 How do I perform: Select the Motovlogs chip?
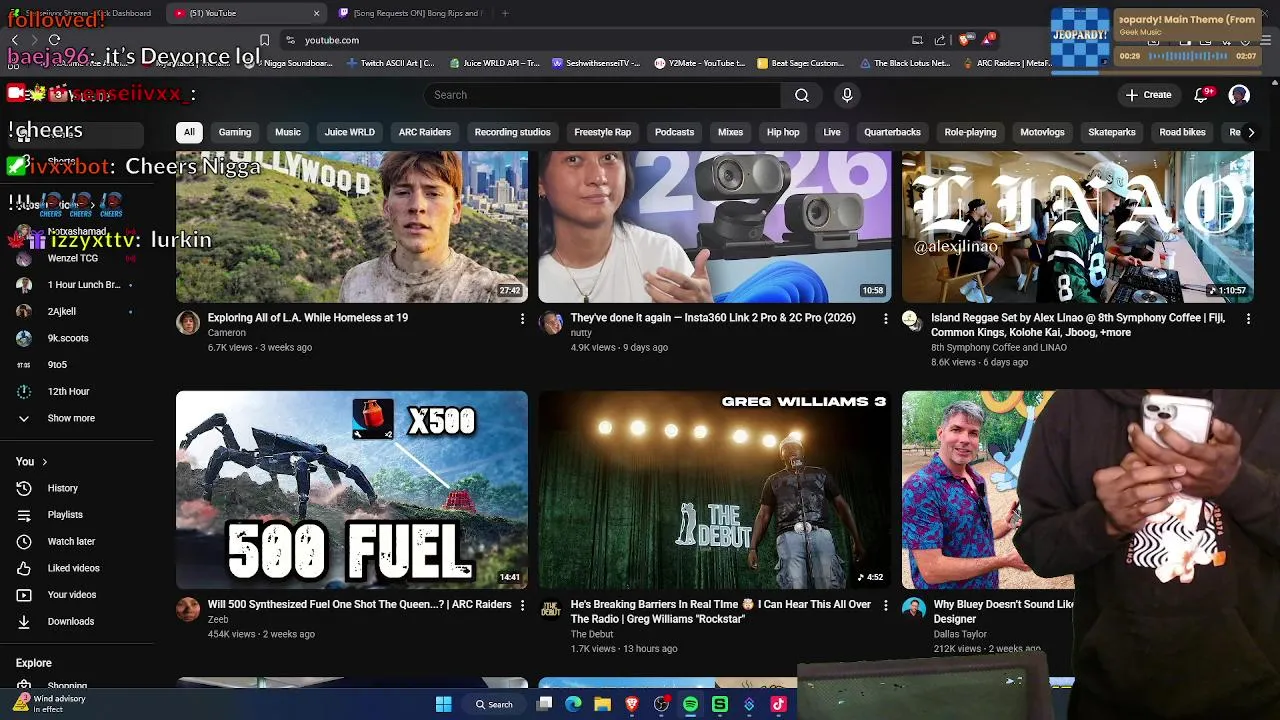click(x=1042, y=132)
